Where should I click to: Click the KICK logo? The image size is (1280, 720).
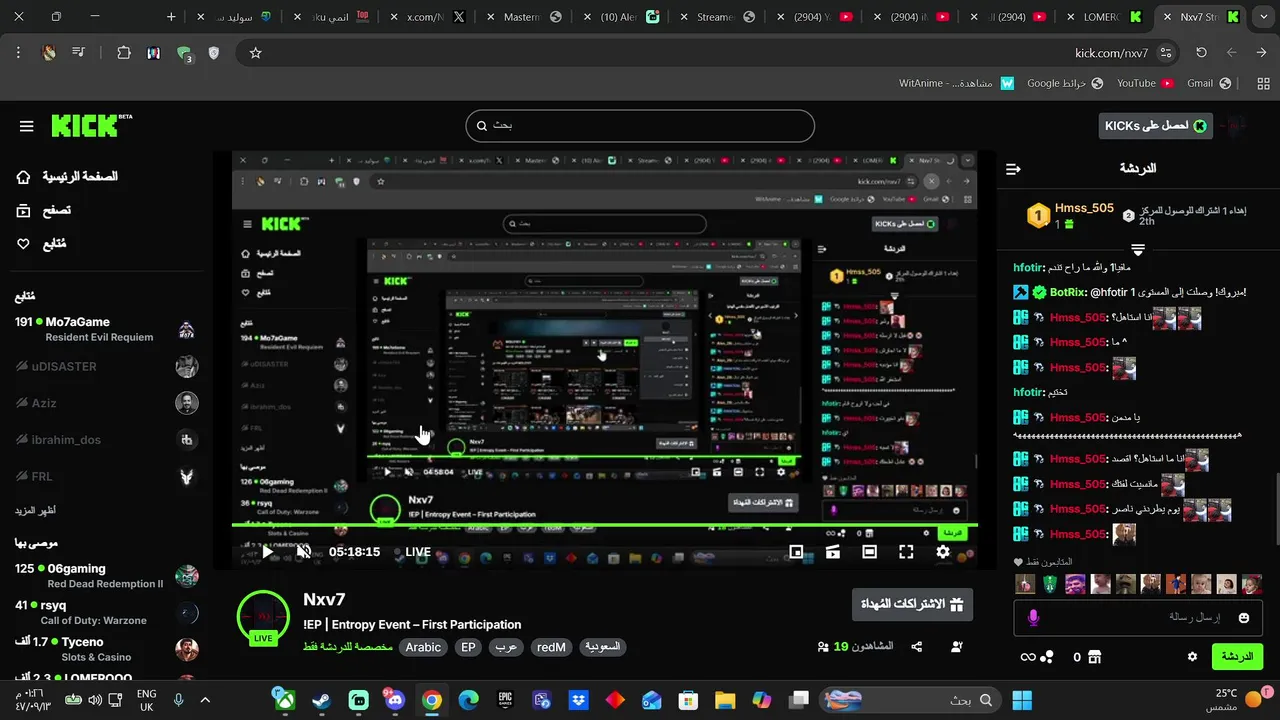coord(91,125)
